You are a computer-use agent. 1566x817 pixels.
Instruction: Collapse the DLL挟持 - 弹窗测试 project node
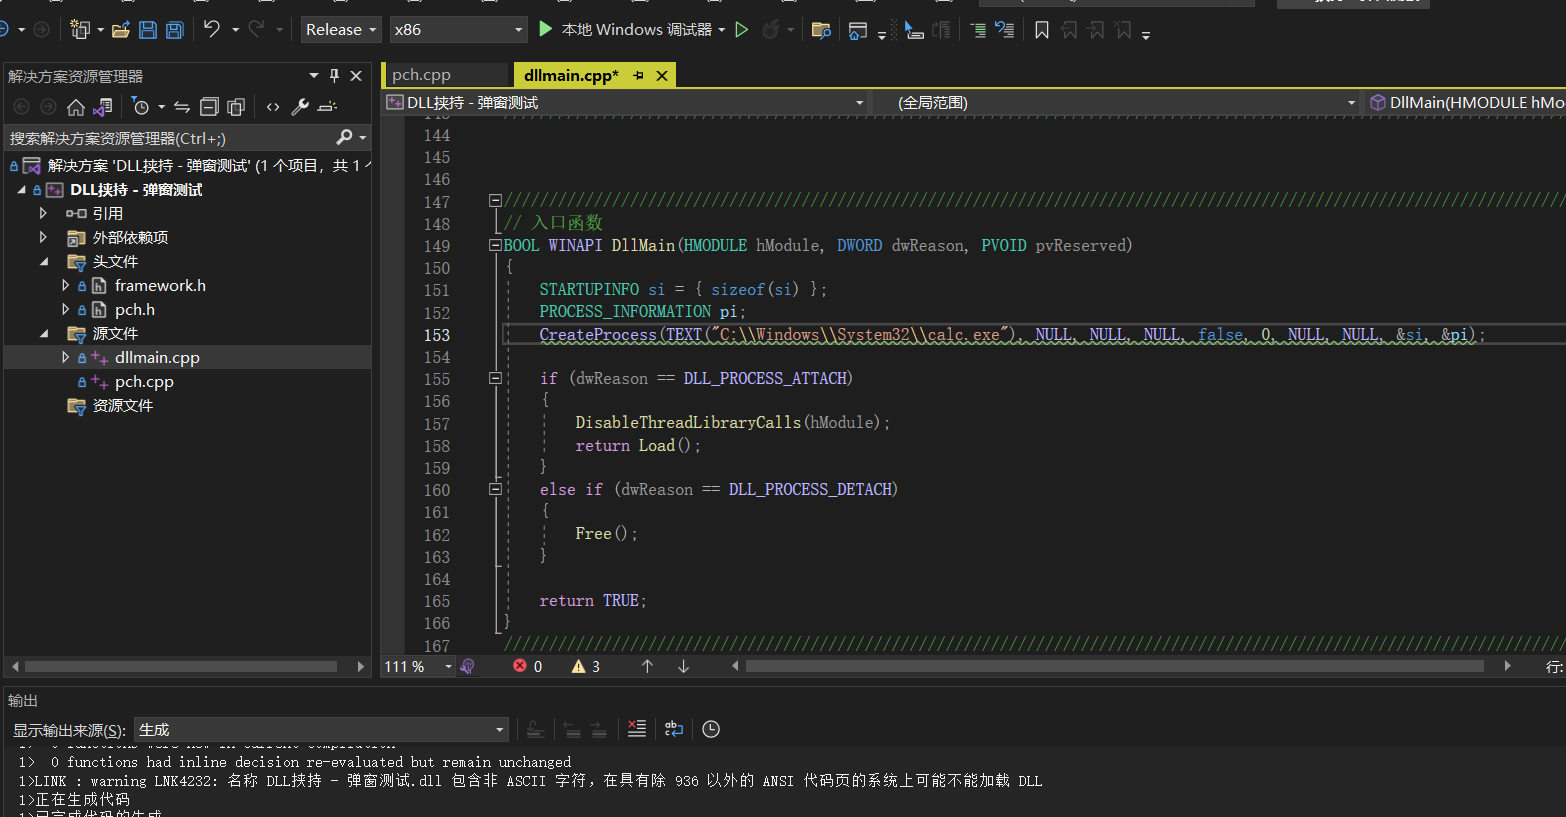tap(22, 189)
